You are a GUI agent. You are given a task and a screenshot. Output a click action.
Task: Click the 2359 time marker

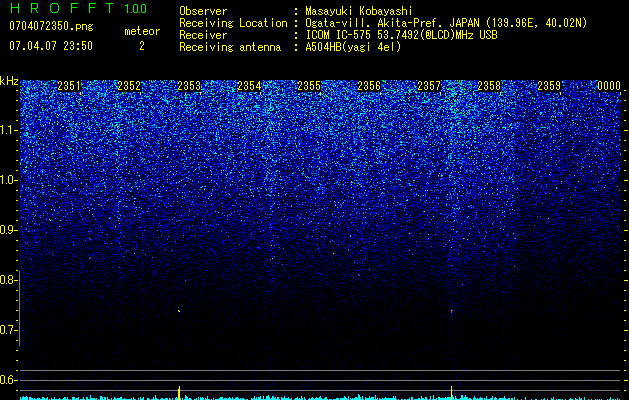point(549,86)
